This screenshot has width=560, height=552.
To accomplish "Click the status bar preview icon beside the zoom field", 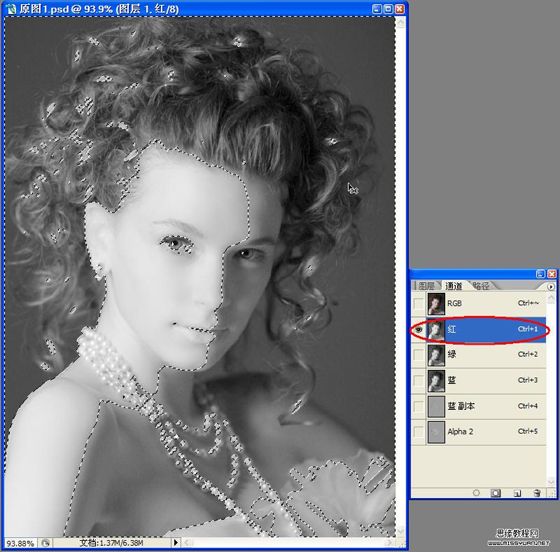I will pyautogui.click(x=45, y=543).
